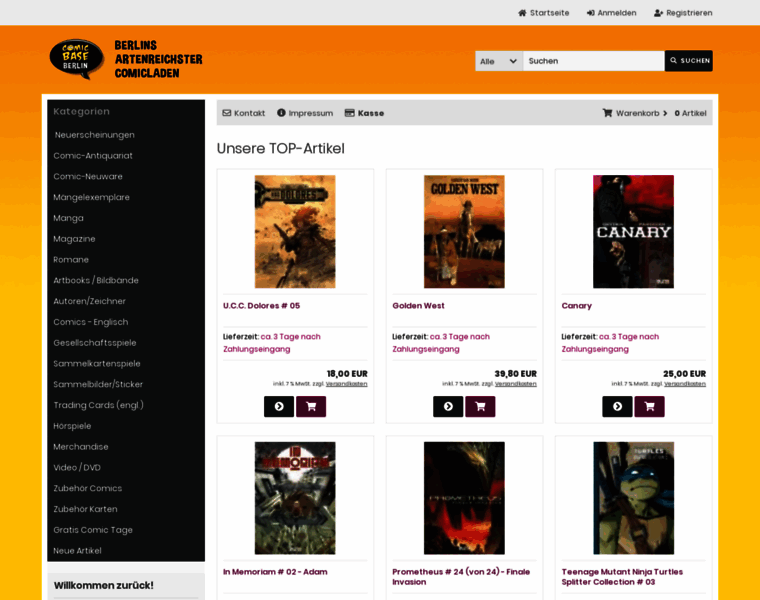The width and height of the screenshot is (760, 600).
Task: Open Canary title link
Action: (577, 306)
